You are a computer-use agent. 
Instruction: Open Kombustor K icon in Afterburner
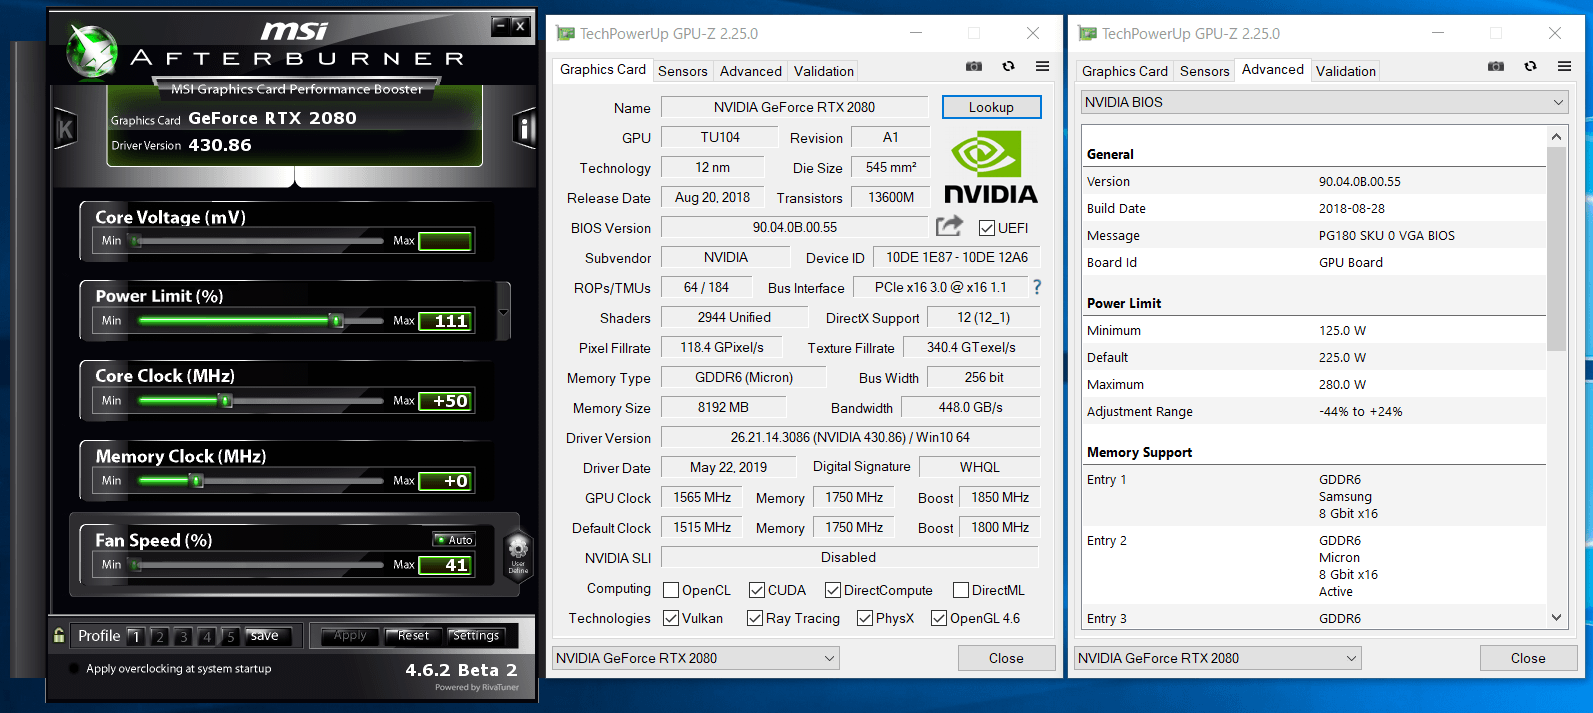pyautogui.click(x=65, y=129)
